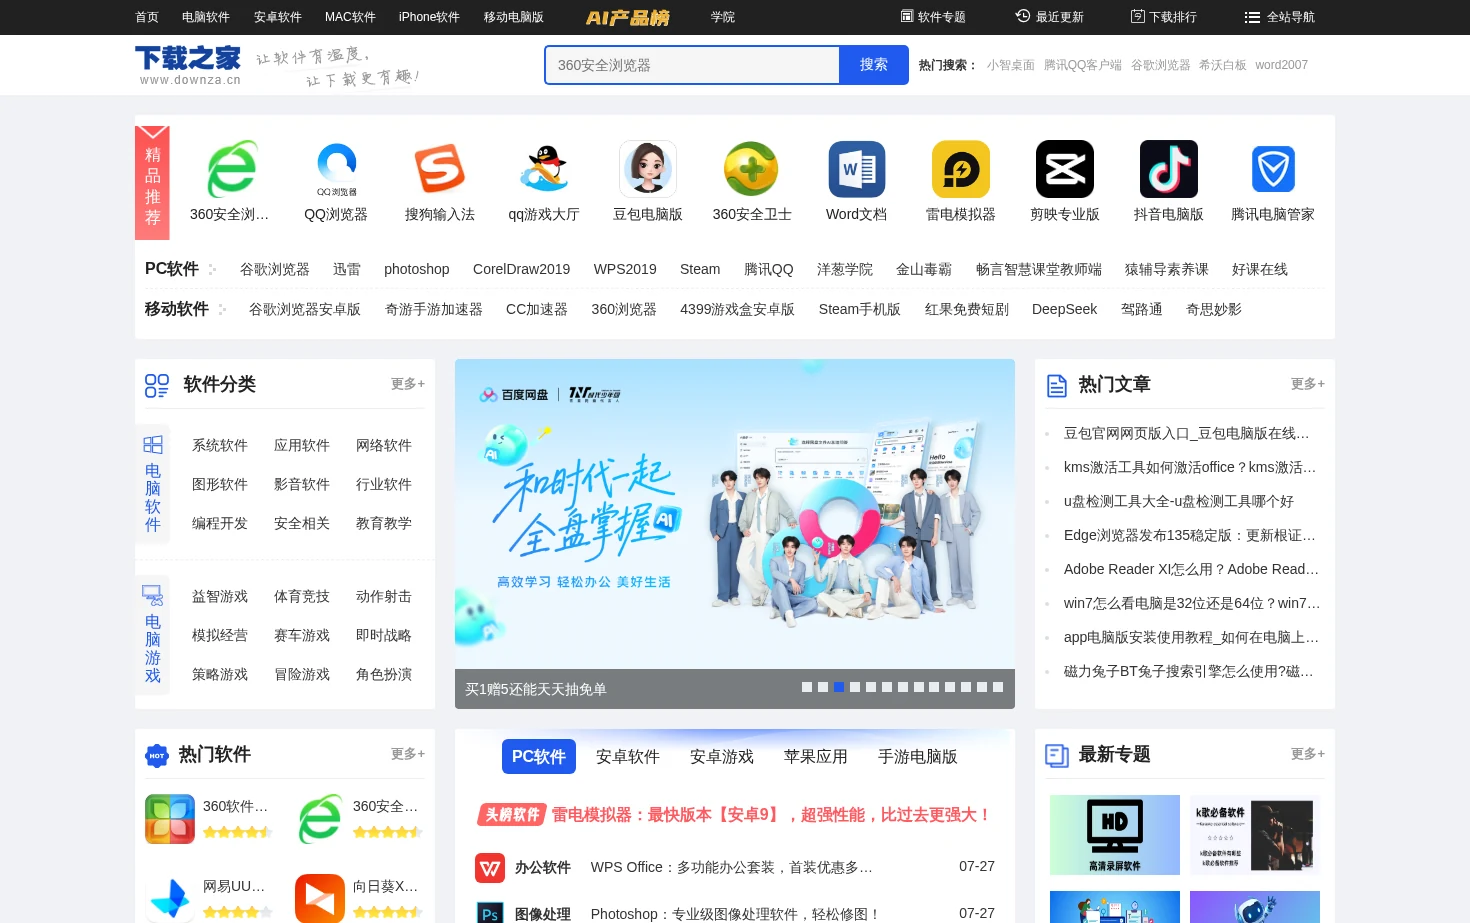Switch to the PC软件 tab
Viewport: 1470px width, 923px height.
coord(539,757)
